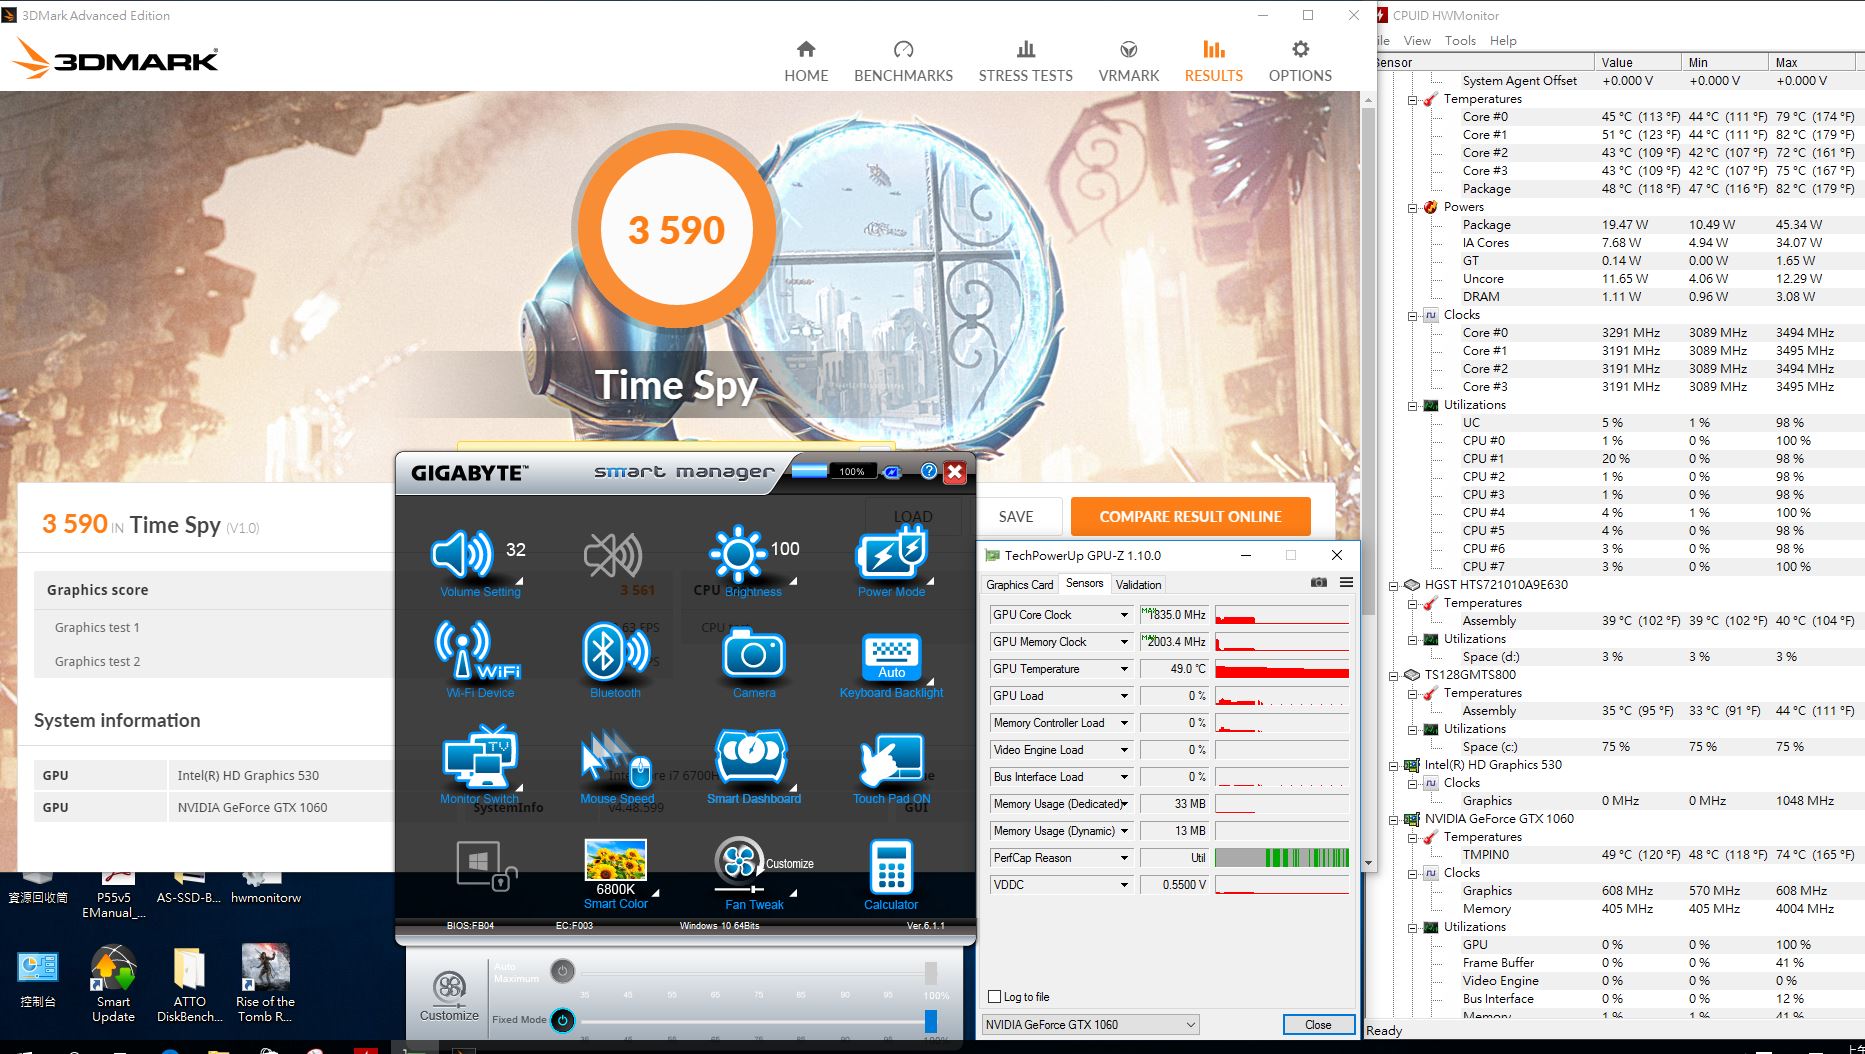Collapse Powers tree node in HWMonitor
This screenshot has width=1865, height=1054.
(x=1413, y=207)
